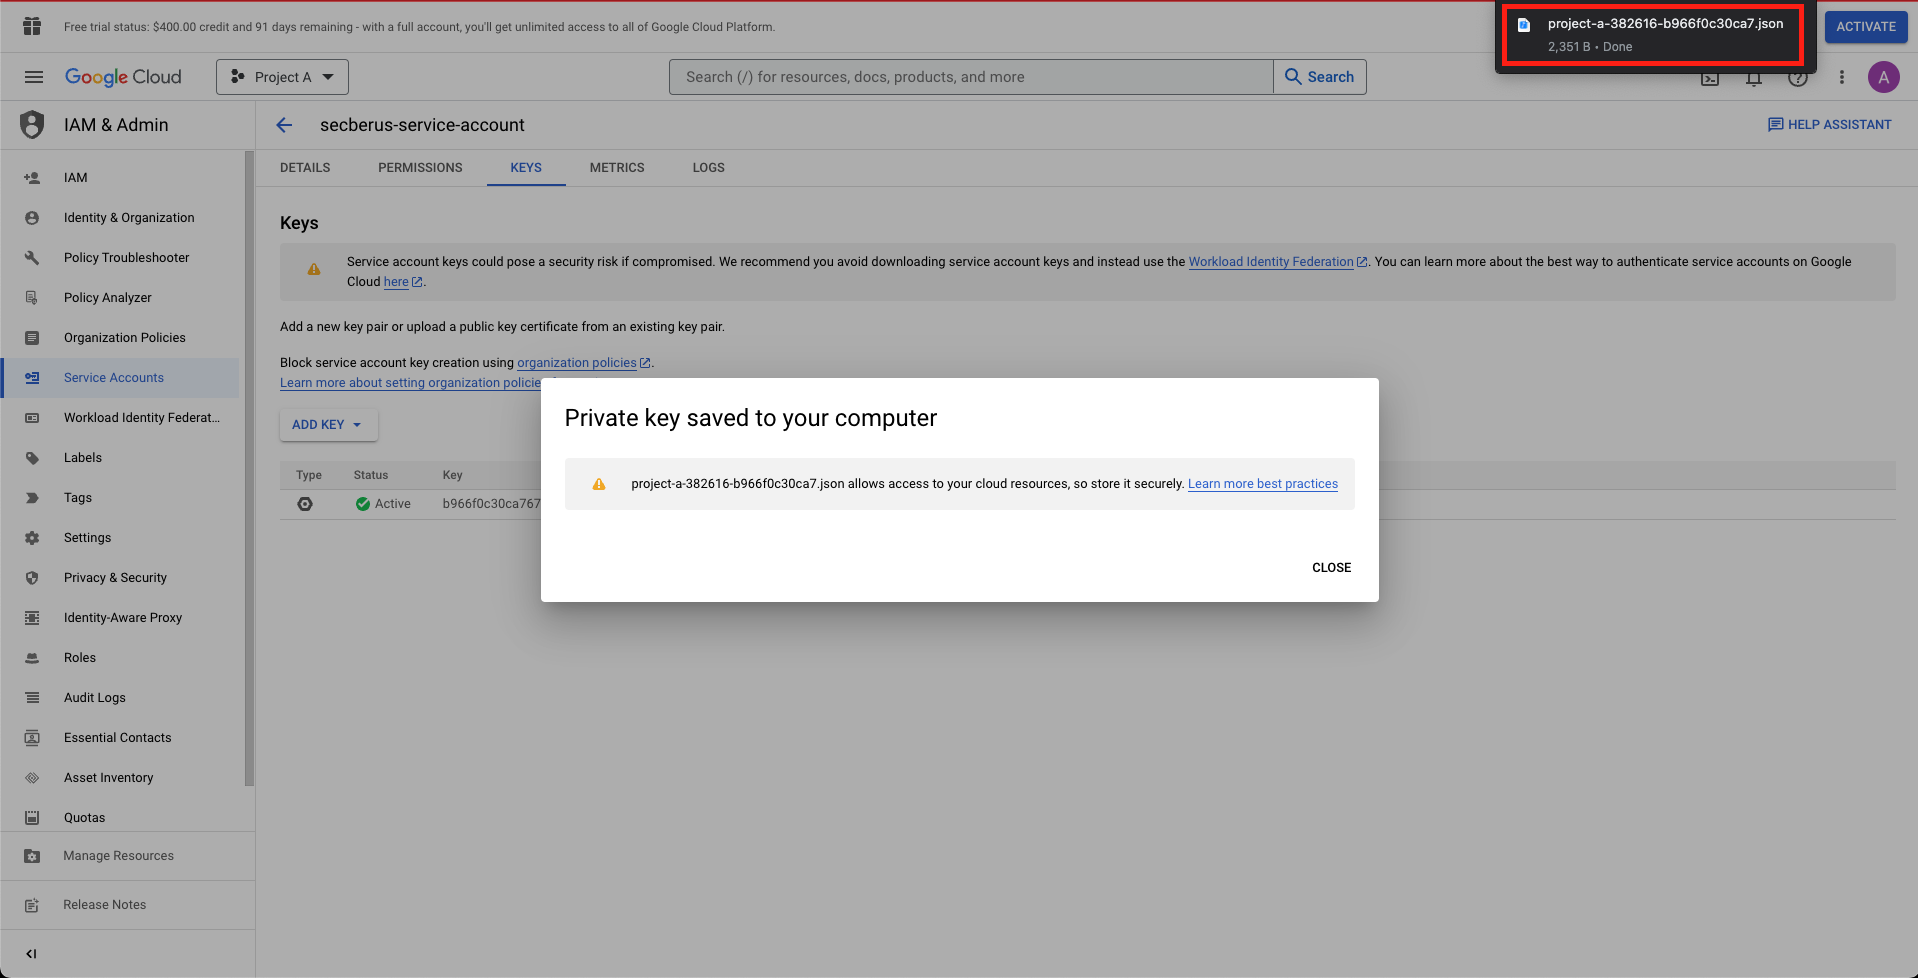The height and width of the screenshot is (978, 1918).
Task: Click the key ID b966f0c30ca767
Action: point(491,504)
